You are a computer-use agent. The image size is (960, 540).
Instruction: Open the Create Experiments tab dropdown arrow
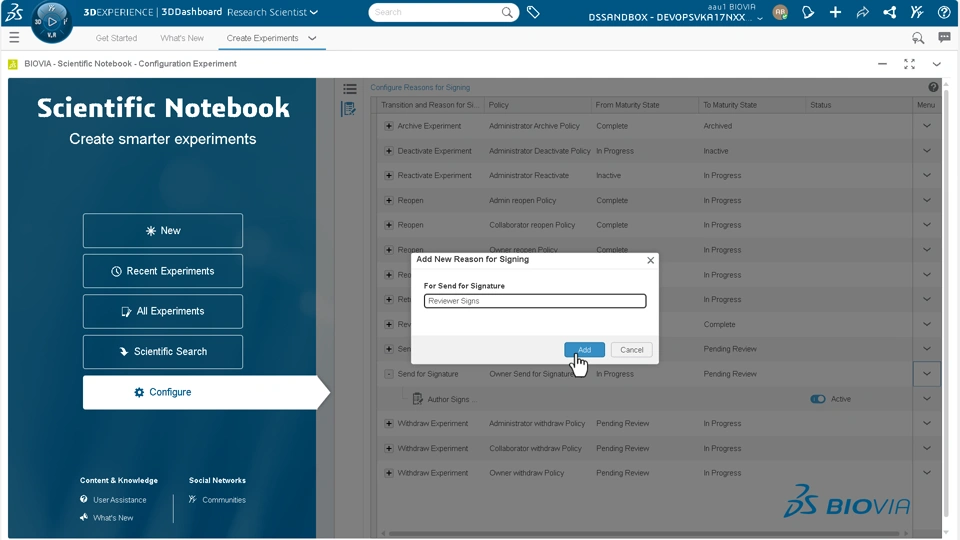pos(312,38)
